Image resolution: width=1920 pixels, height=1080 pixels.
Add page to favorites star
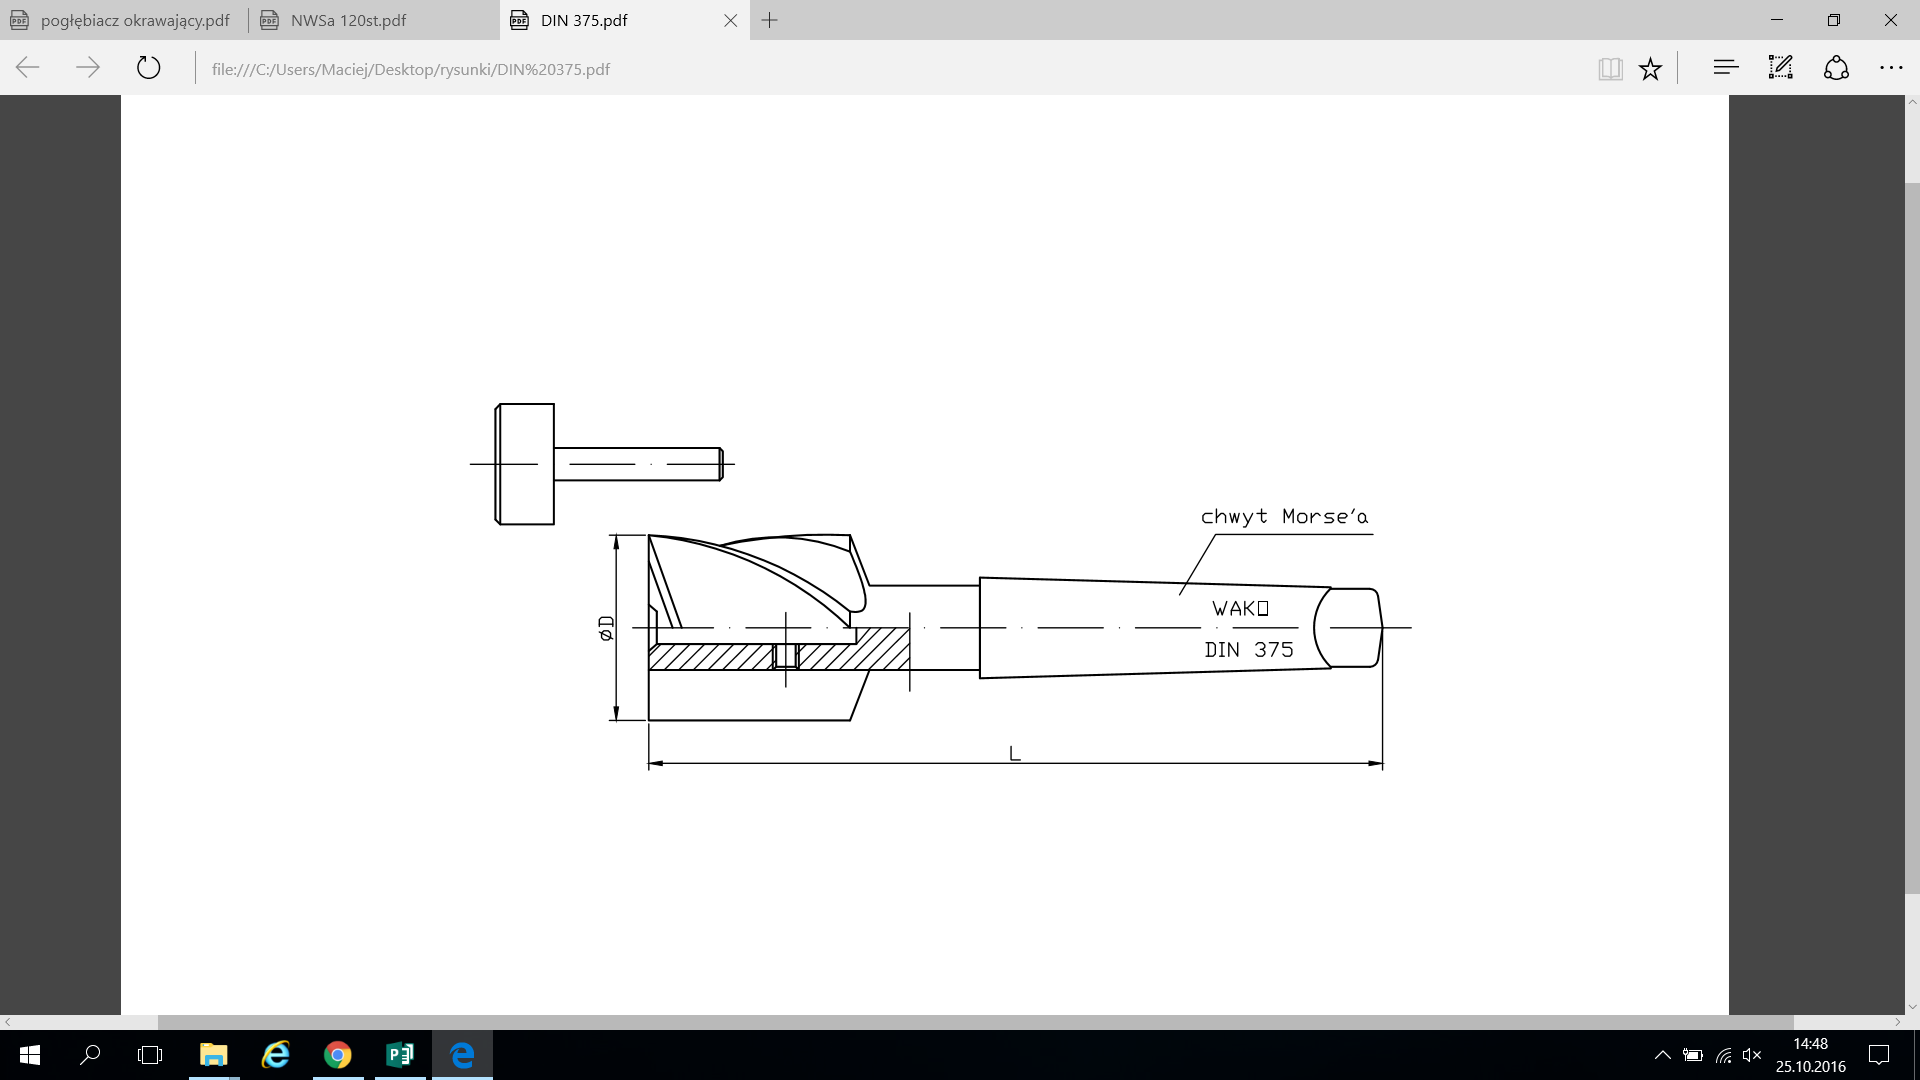[x=1650, y=68]
